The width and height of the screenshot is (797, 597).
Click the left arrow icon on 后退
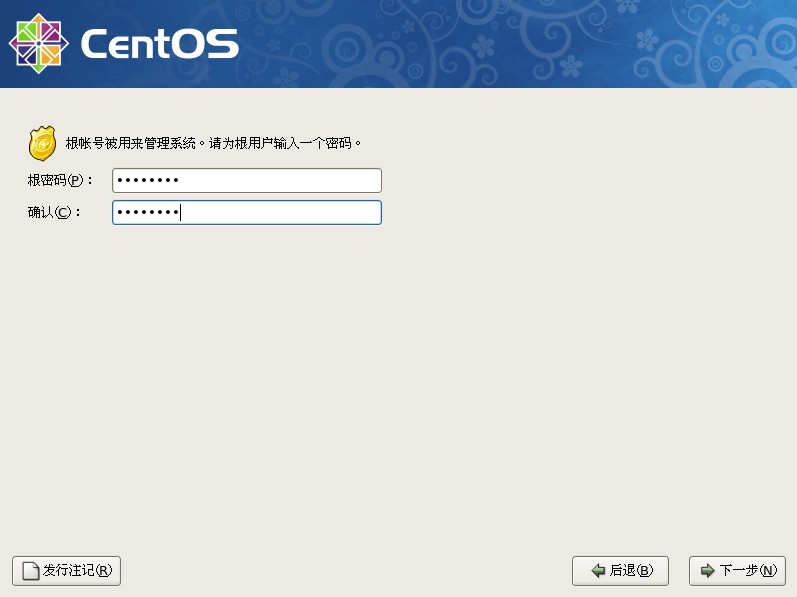pos(597,571)
